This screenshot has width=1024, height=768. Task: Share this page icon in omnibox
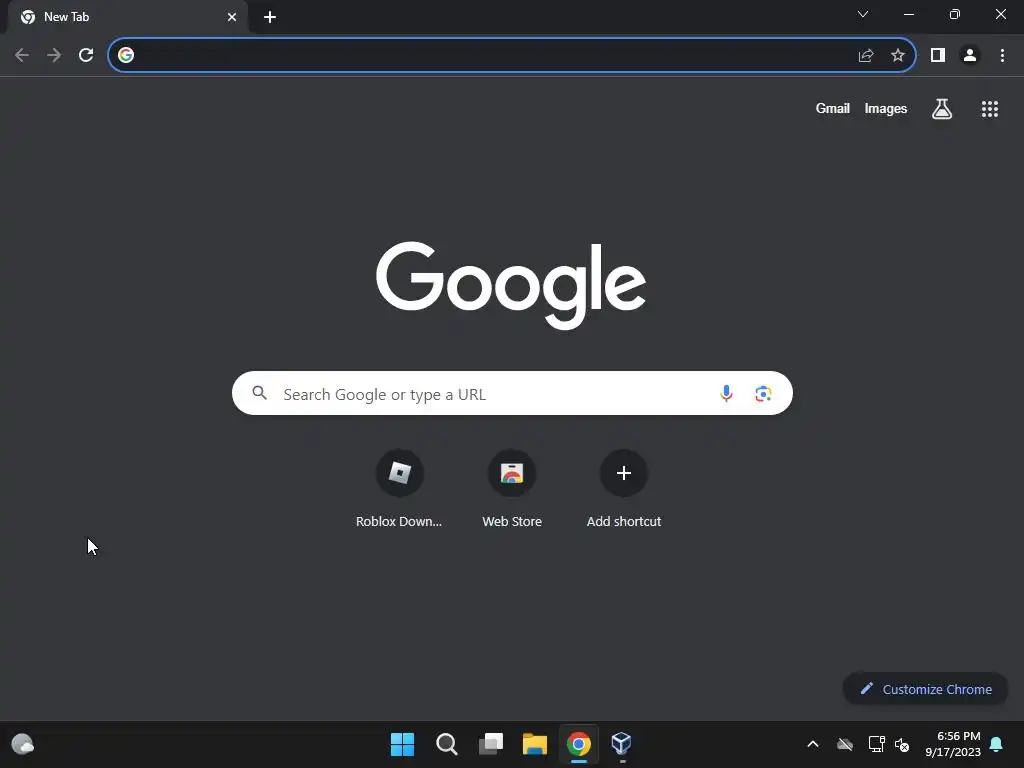point(866,56)
